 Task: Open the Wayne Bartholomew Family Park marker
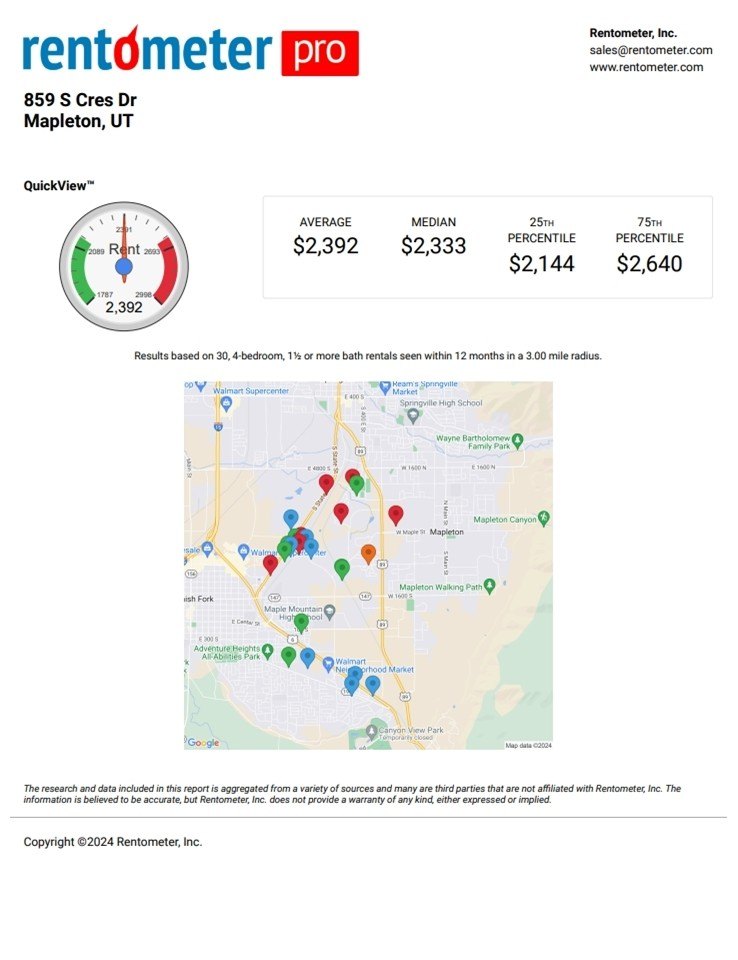click(517, 440)
